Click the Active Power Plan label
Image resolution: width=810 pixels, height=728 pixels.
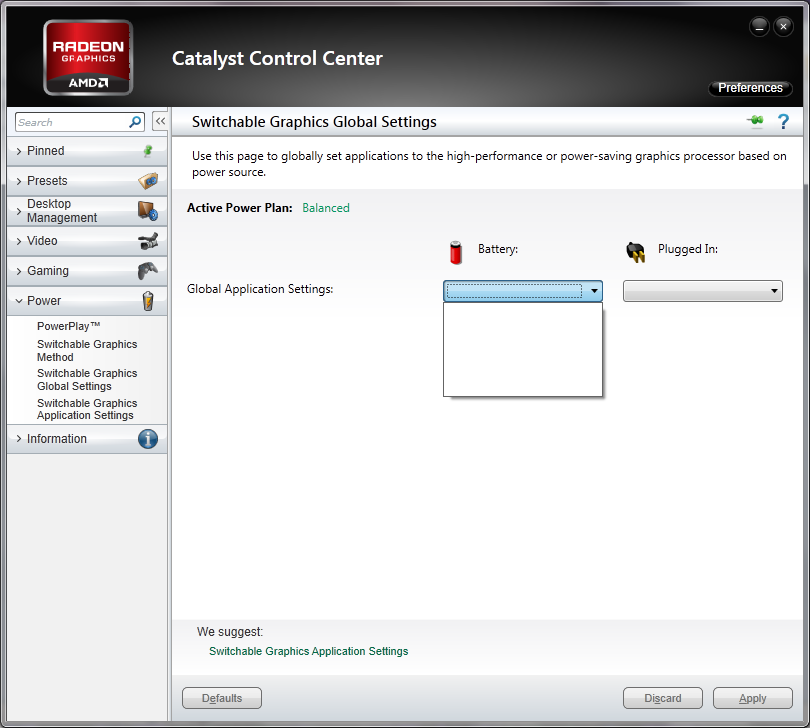pyautogui.click(x=240, y=208)
